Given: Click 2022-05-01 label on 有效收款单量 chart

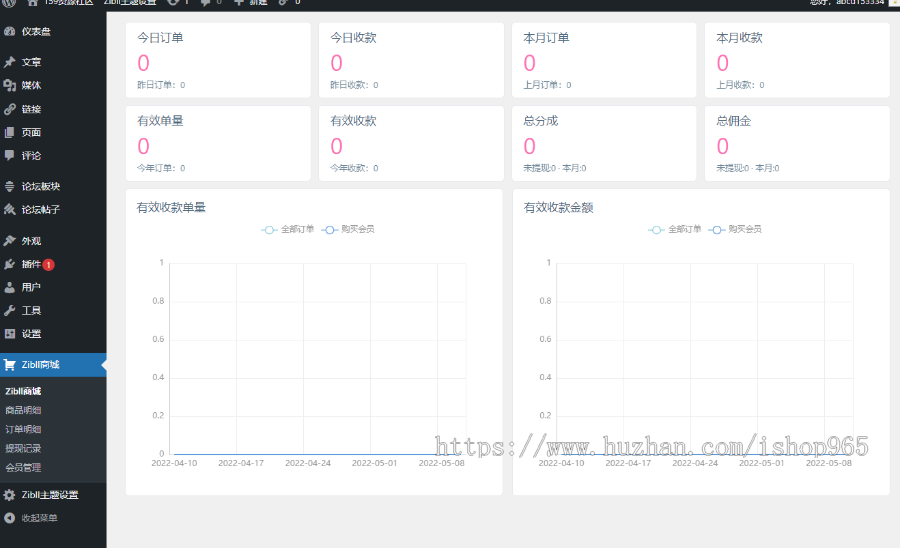Looking at the screenshot, I should pos(375,463).
